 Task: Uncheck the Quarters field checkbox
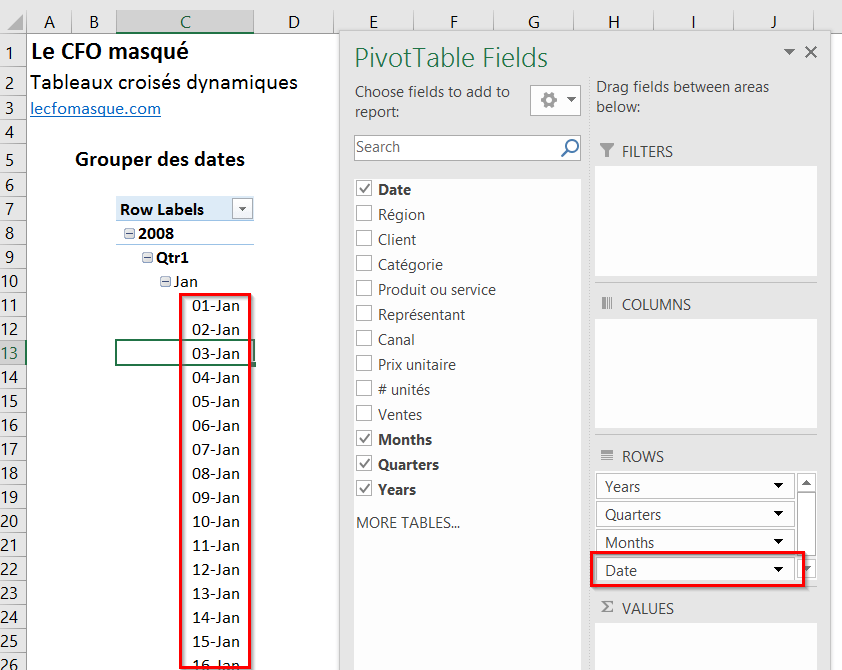pos(364,464)
